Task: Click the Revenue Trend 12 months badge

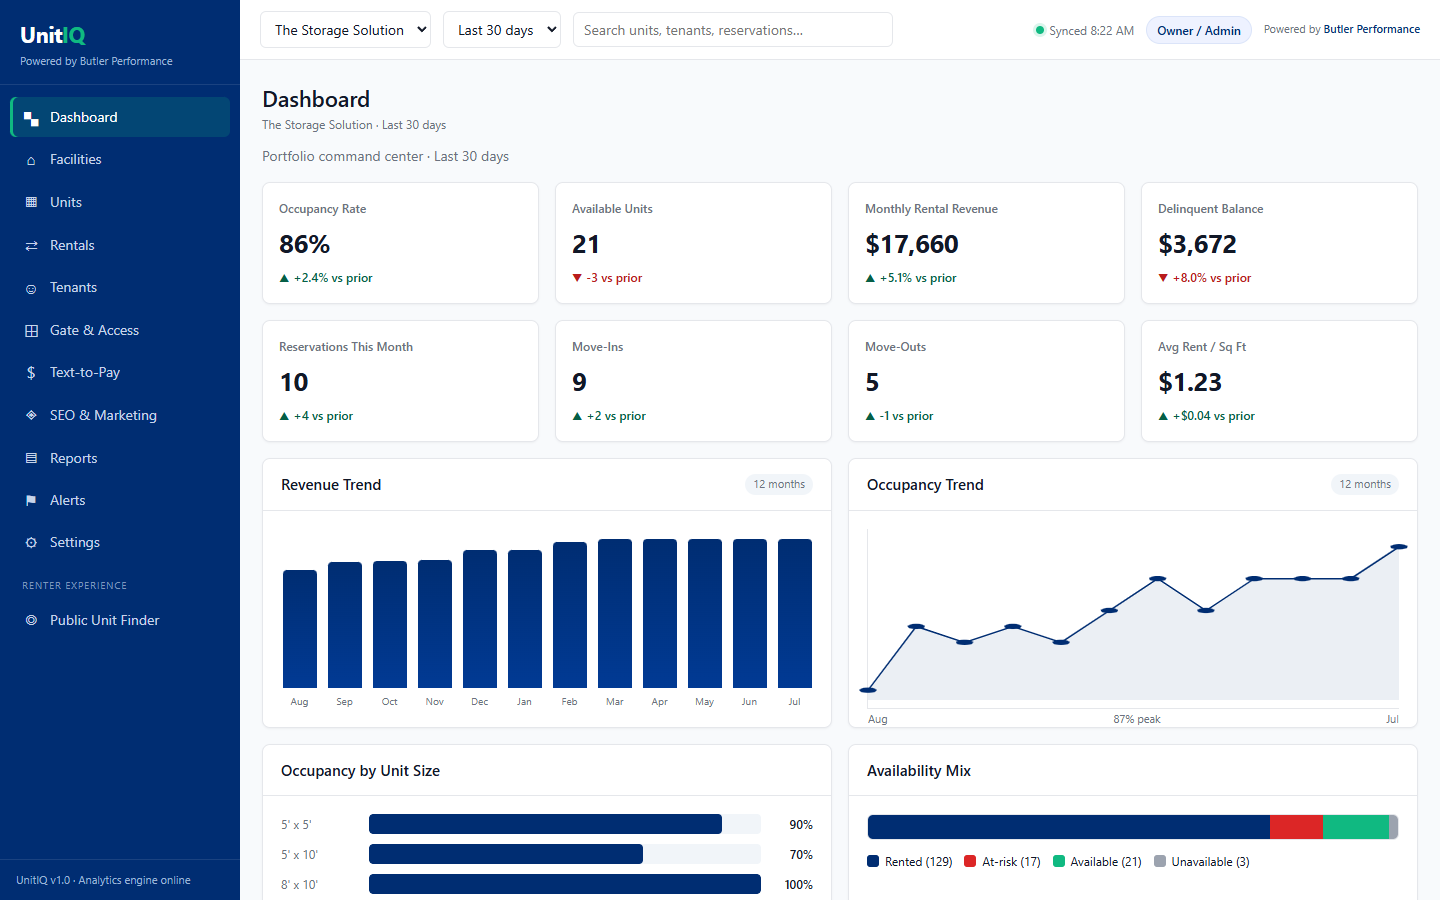Action: pyautogui.click(x=779, y=484)
